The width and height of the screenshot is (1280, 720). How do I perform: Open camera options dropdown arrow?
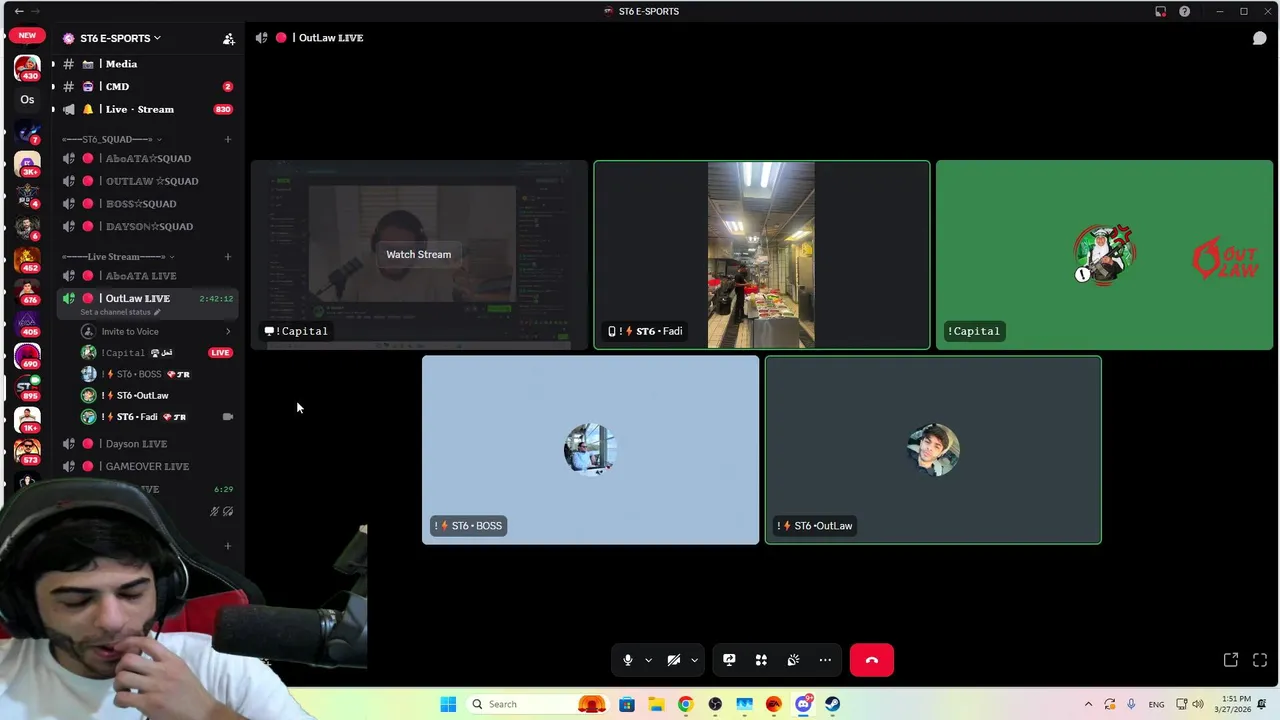pos(694,660)
